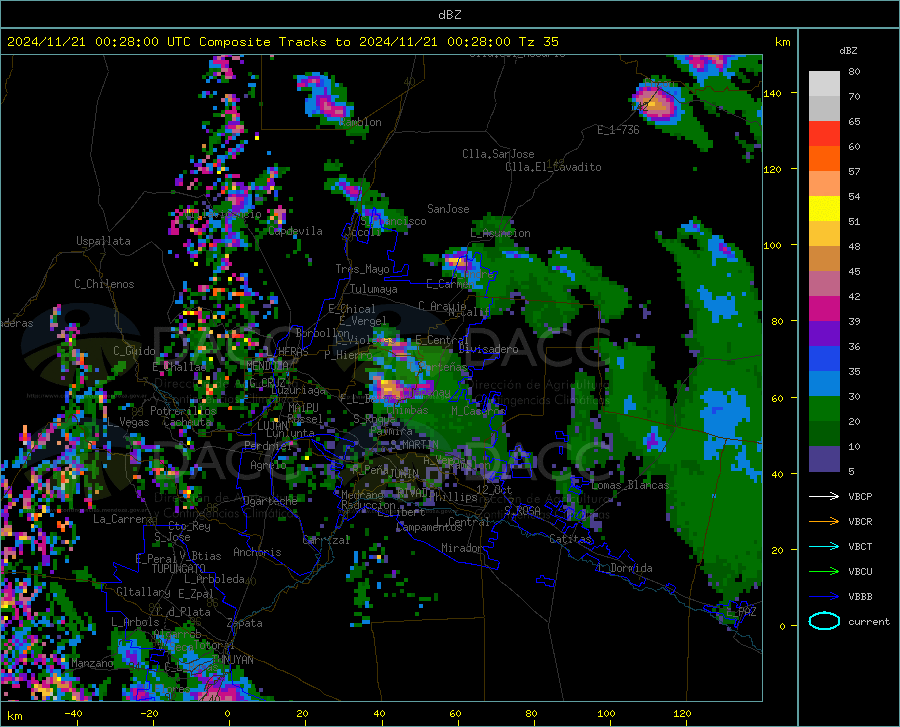900x727 pixels.
Task: Select the yellow 51 dBZ color swatch
Action: [x=824, y=209]
